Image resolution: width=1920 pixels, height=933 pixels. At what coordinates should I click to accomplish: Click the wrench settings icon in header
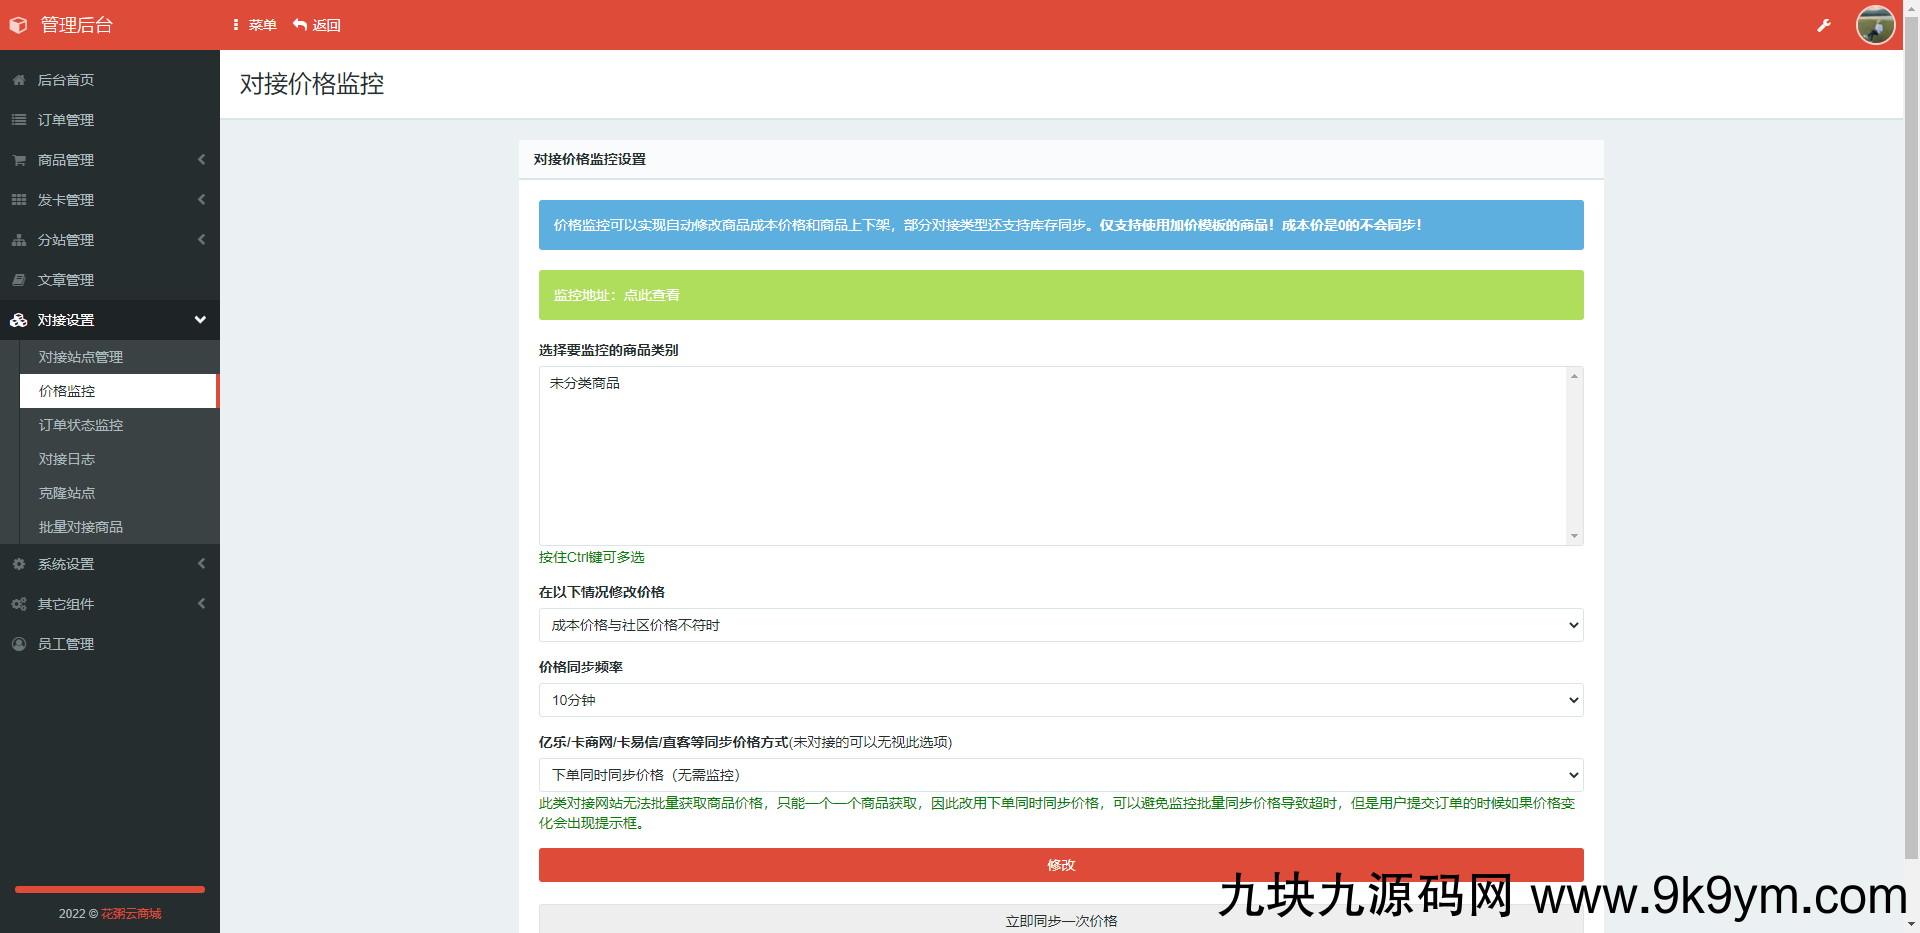tap(1823, 26)
